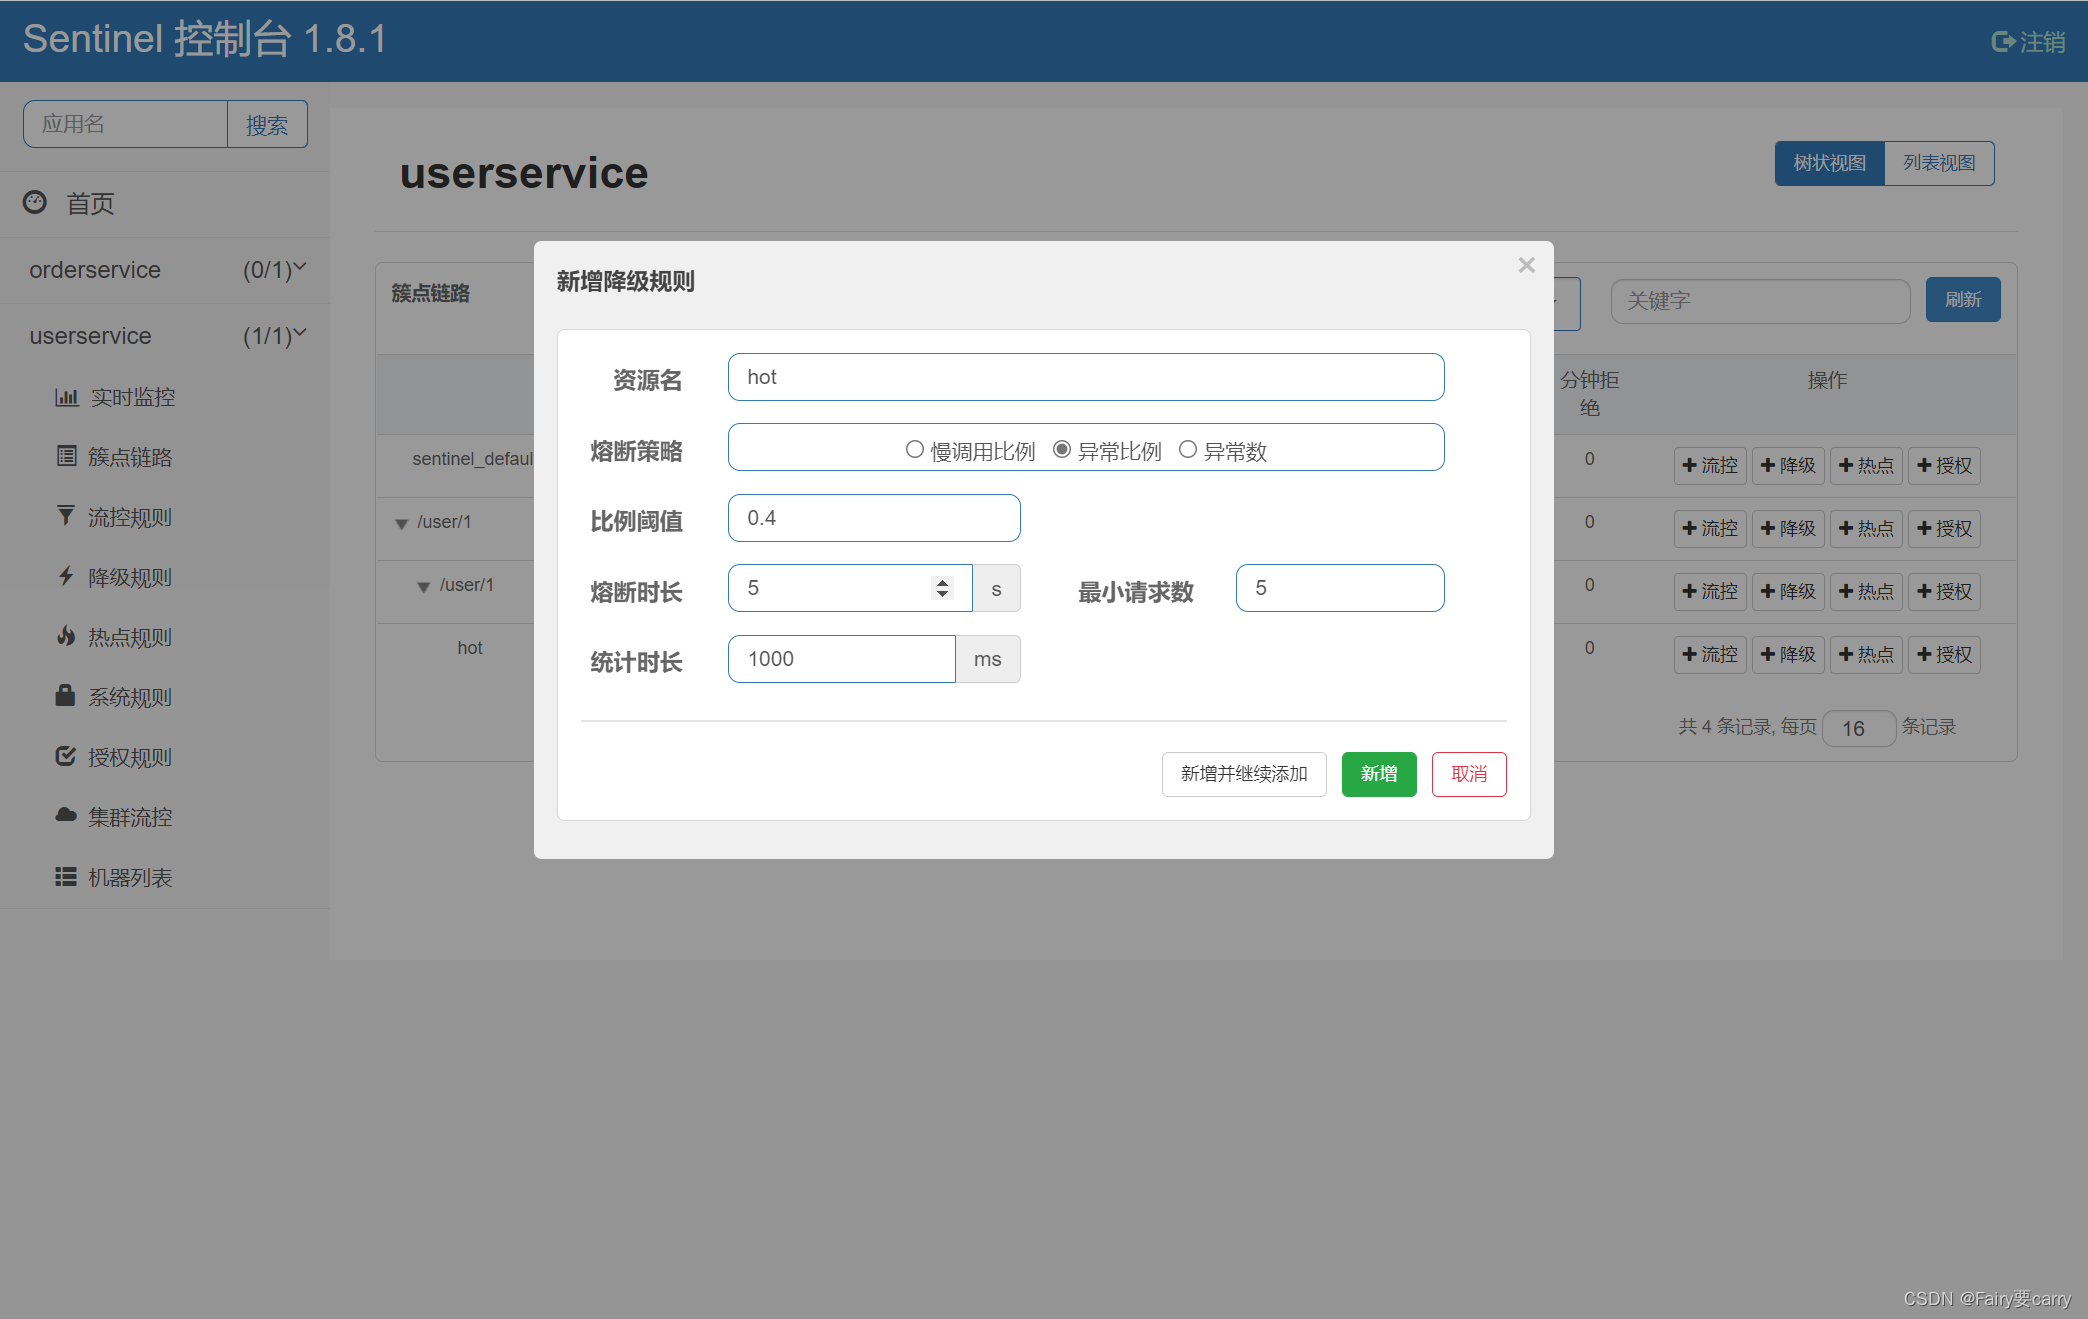Click the logout icon in header
The height and width of the screenshot is (1319, 2088).
(x=2003, y=42)
